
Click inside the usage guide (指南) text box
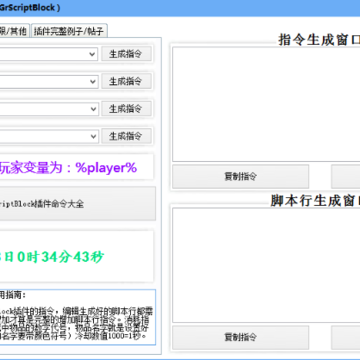point(77,317)
